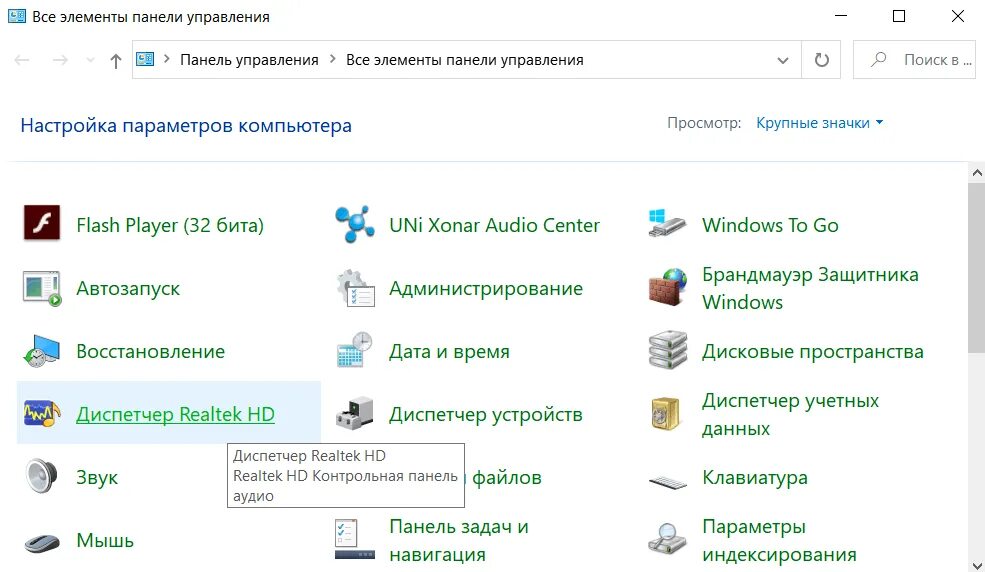Image resolution: width=985 pixels, height=572 pixels.
Task: Go forward with the right arrow button
Action: click(x=60, y=60)
